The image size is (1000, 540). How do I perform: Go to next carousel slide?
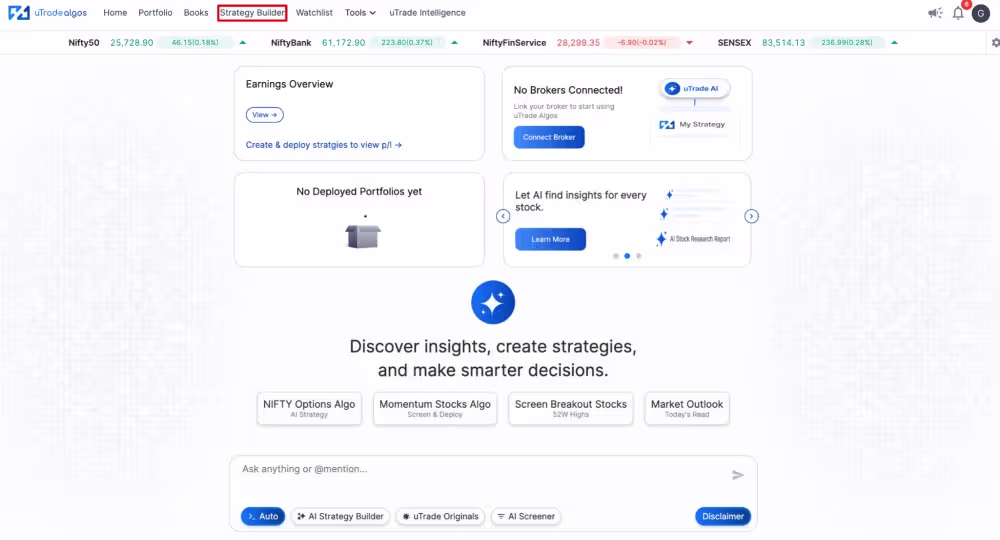point(751,216)
